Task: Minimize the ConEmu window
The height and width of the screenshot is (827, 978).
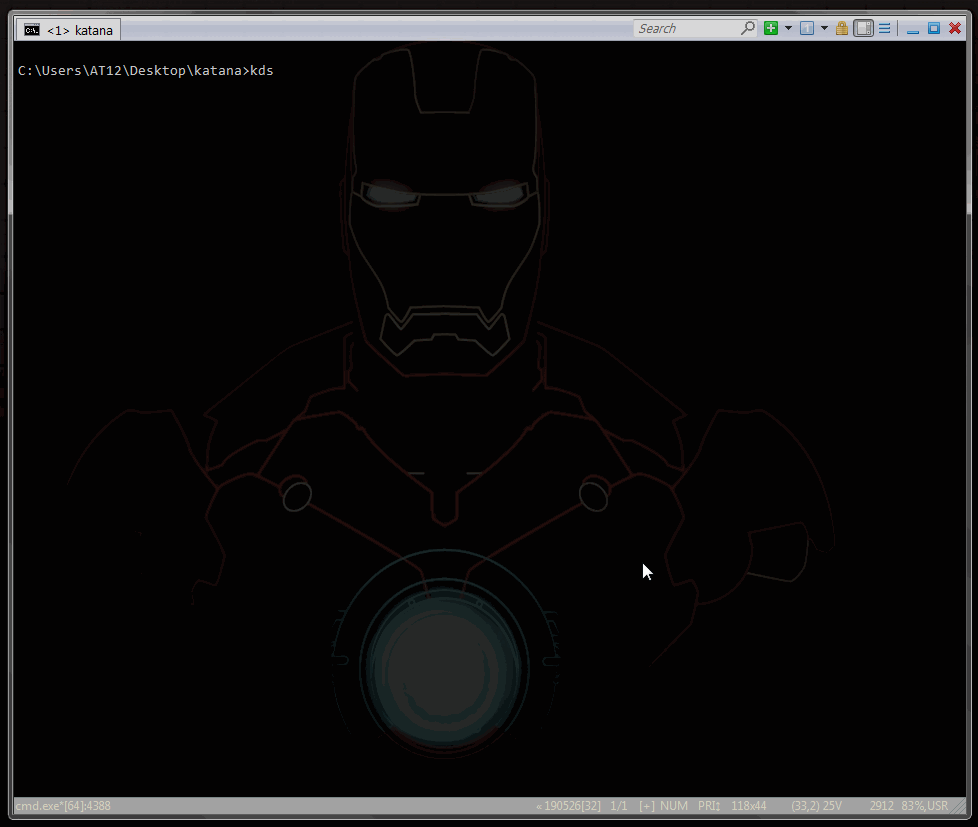Action: click(x=913, y=28)
